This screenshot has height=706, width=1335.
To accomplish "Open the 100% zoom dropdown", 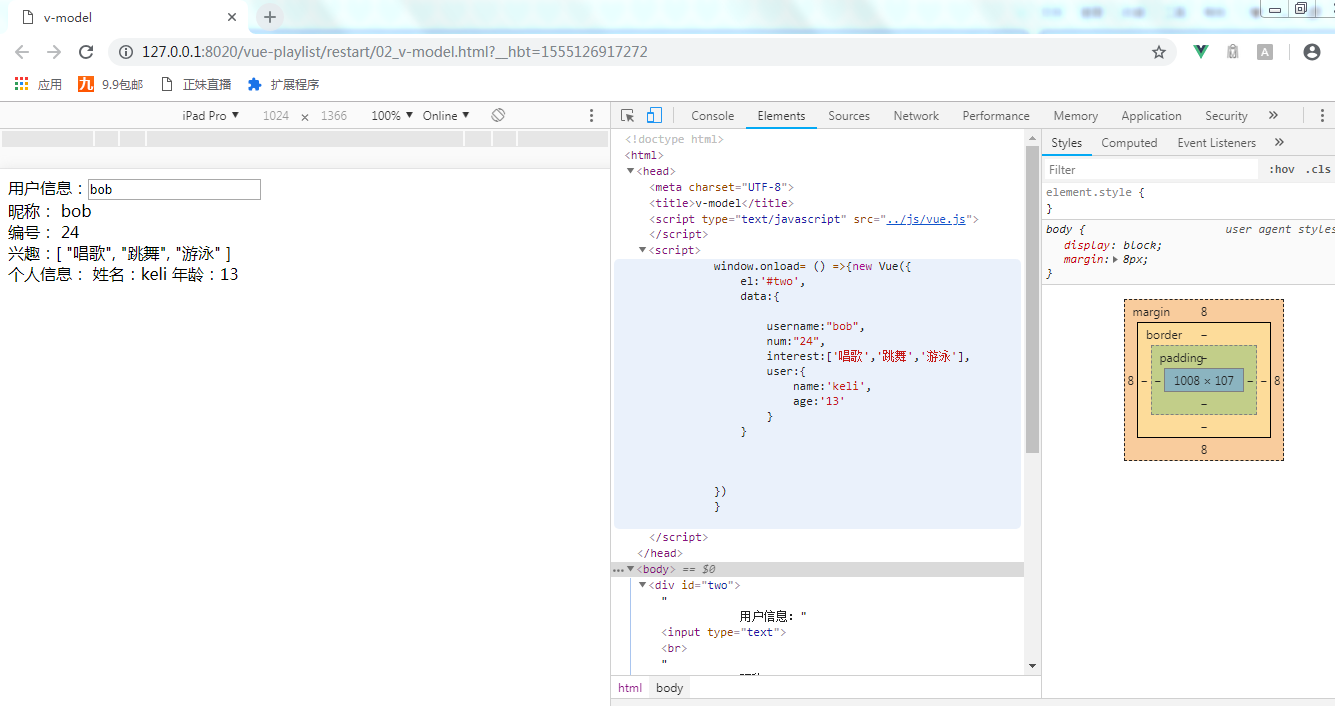I will (x=392, y=116).
